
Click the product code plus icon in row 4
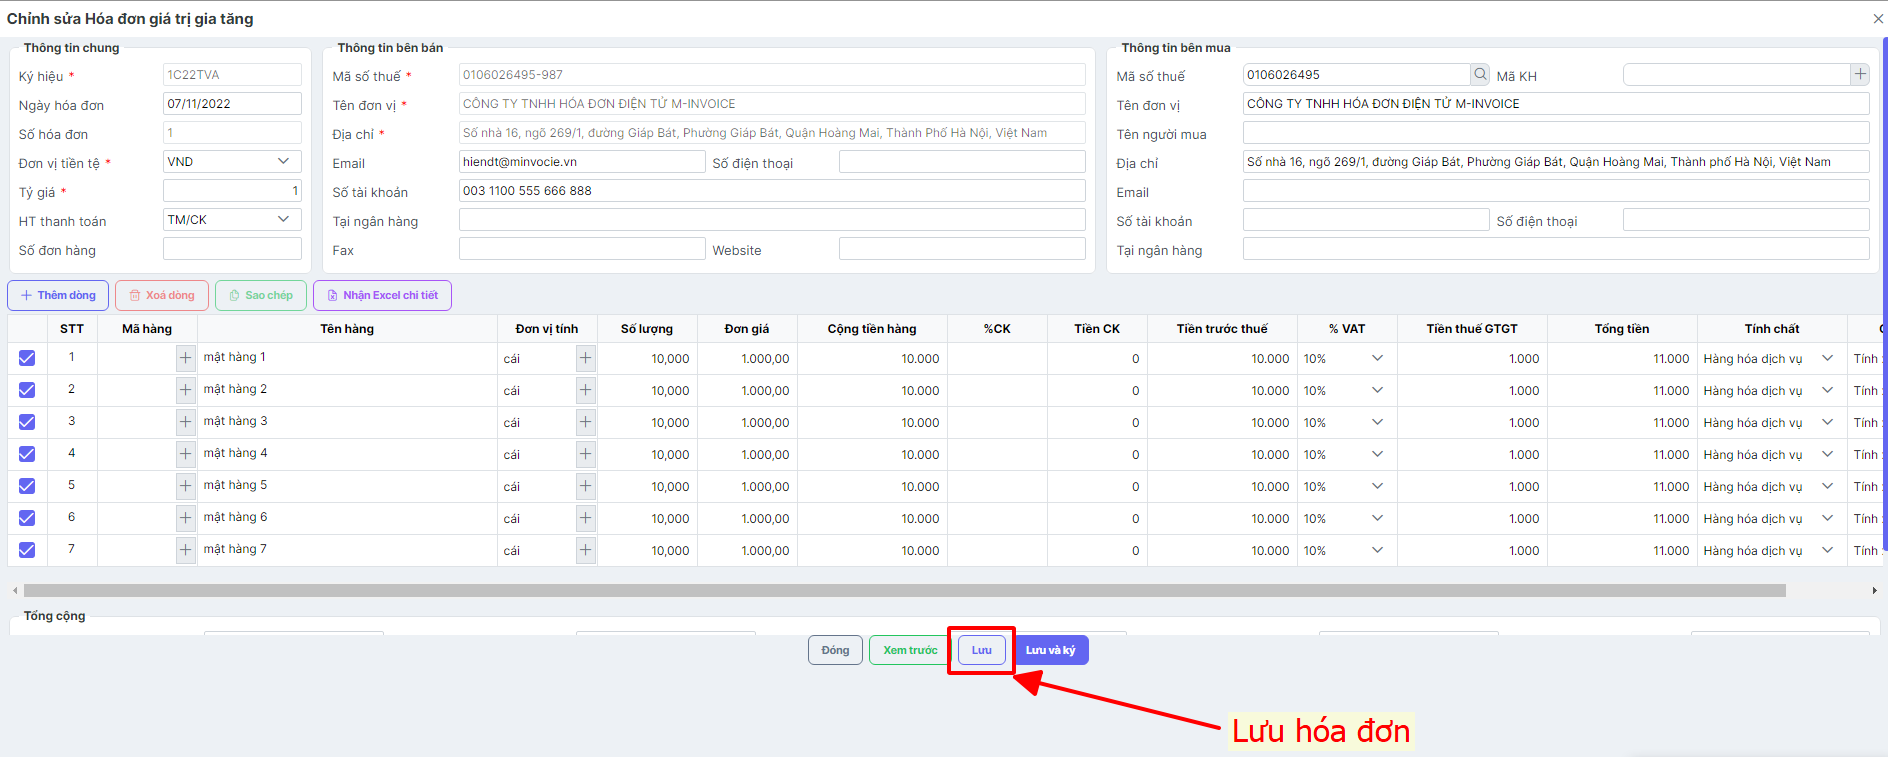coord(185,454)
